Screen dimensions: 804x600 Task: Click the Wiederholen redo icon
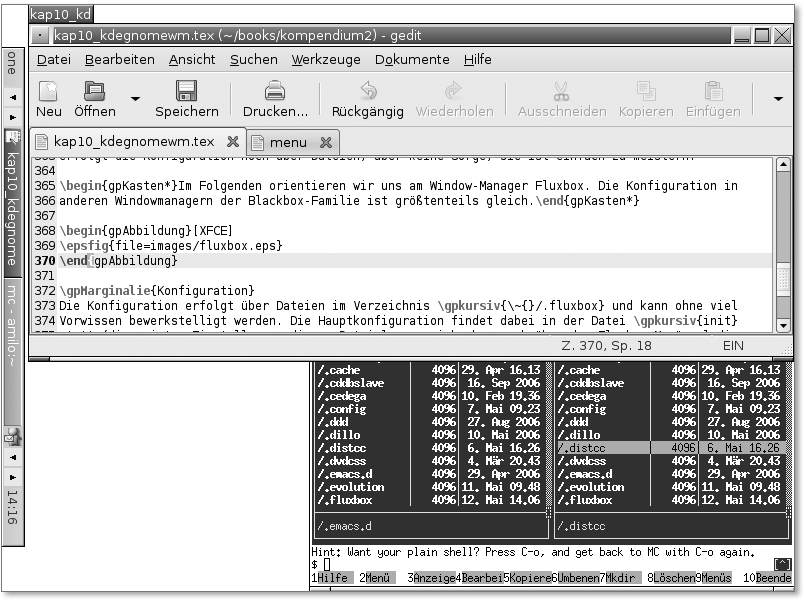[454, 93]
